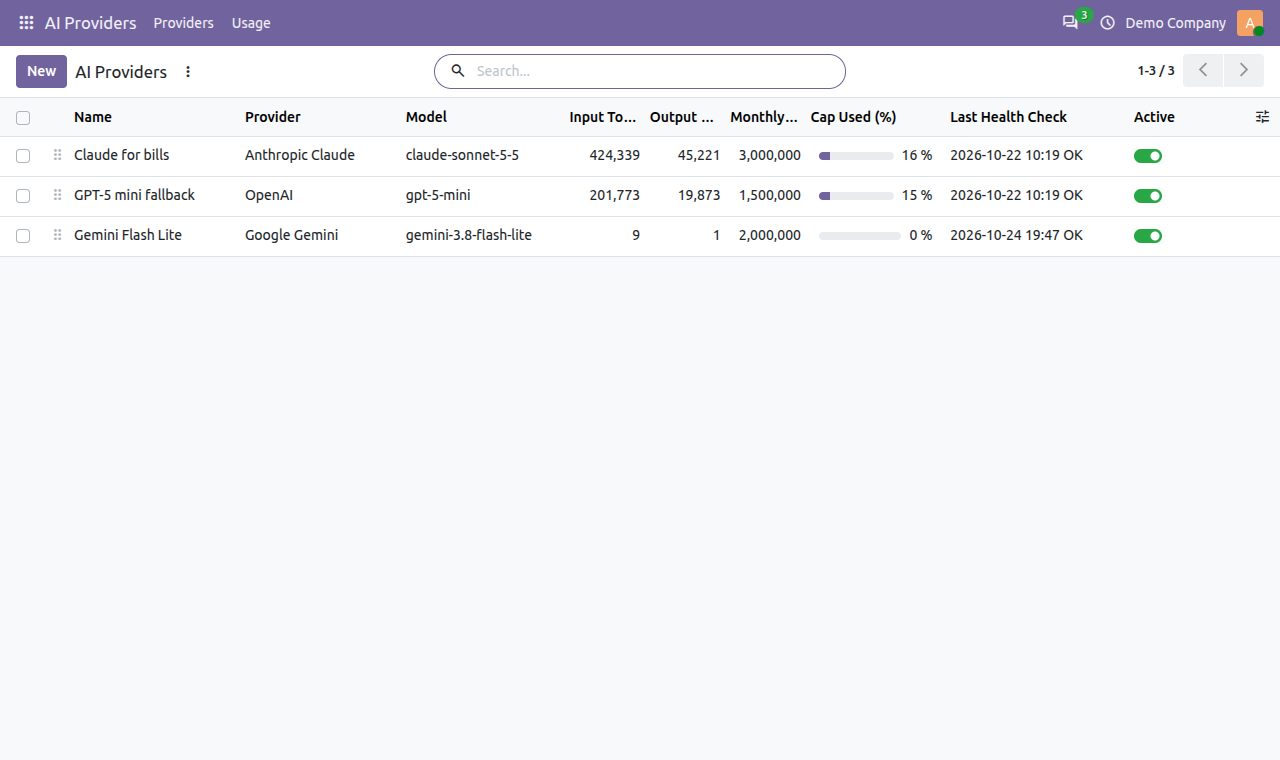Screen dimensions: 1280x760
Task: Open optional columns settings icon
Action: click(1263, 117)
